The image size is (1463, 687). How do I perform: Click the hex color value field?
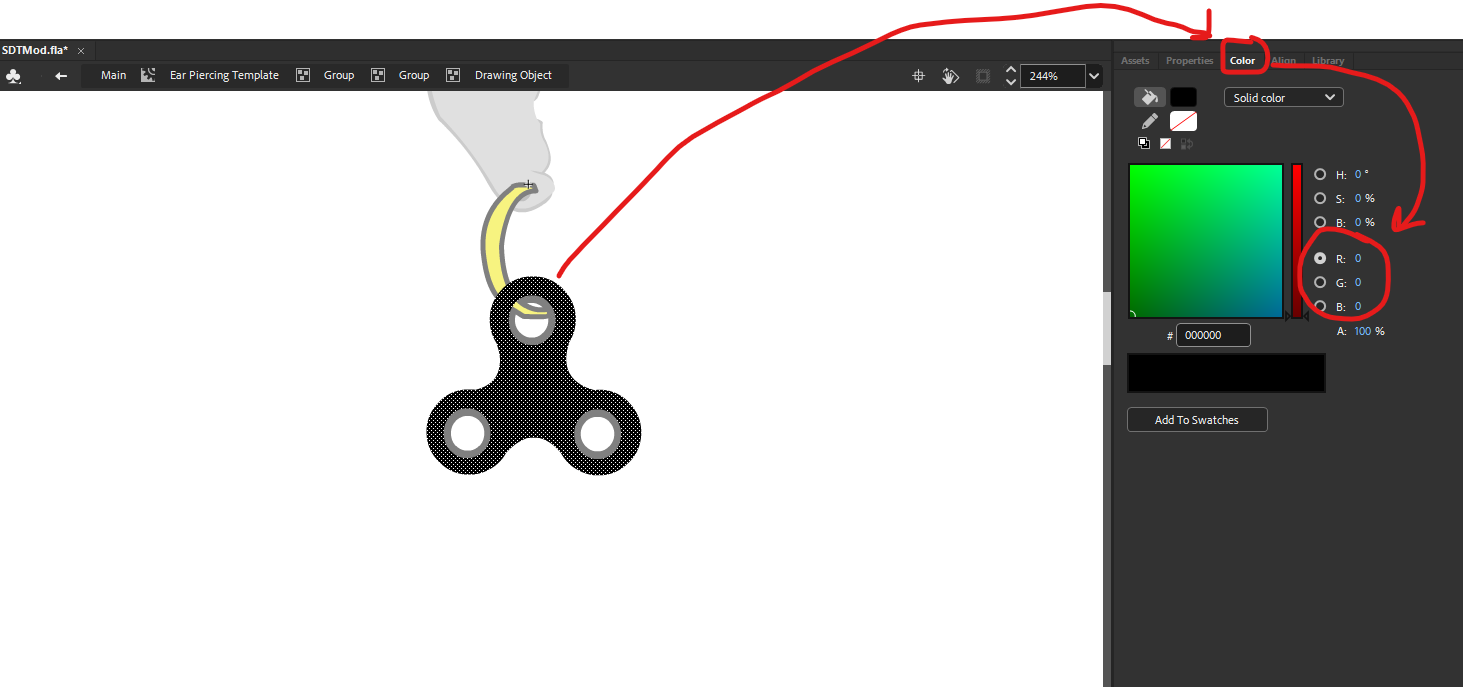[1213, 336]
